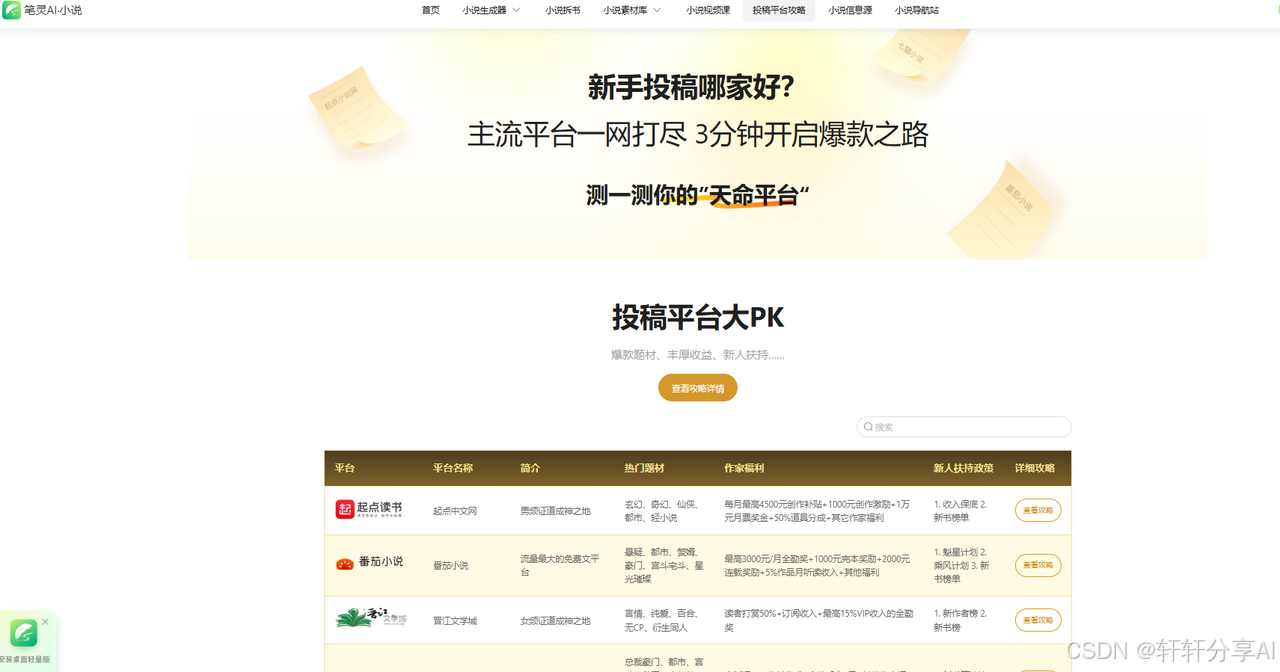Close the desktop install popup

pos(45,621)
